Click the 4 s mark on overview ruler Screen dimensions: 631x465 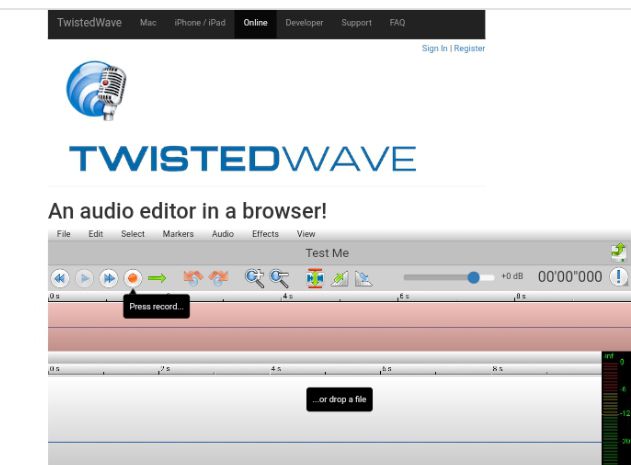(x=287, y=296)
